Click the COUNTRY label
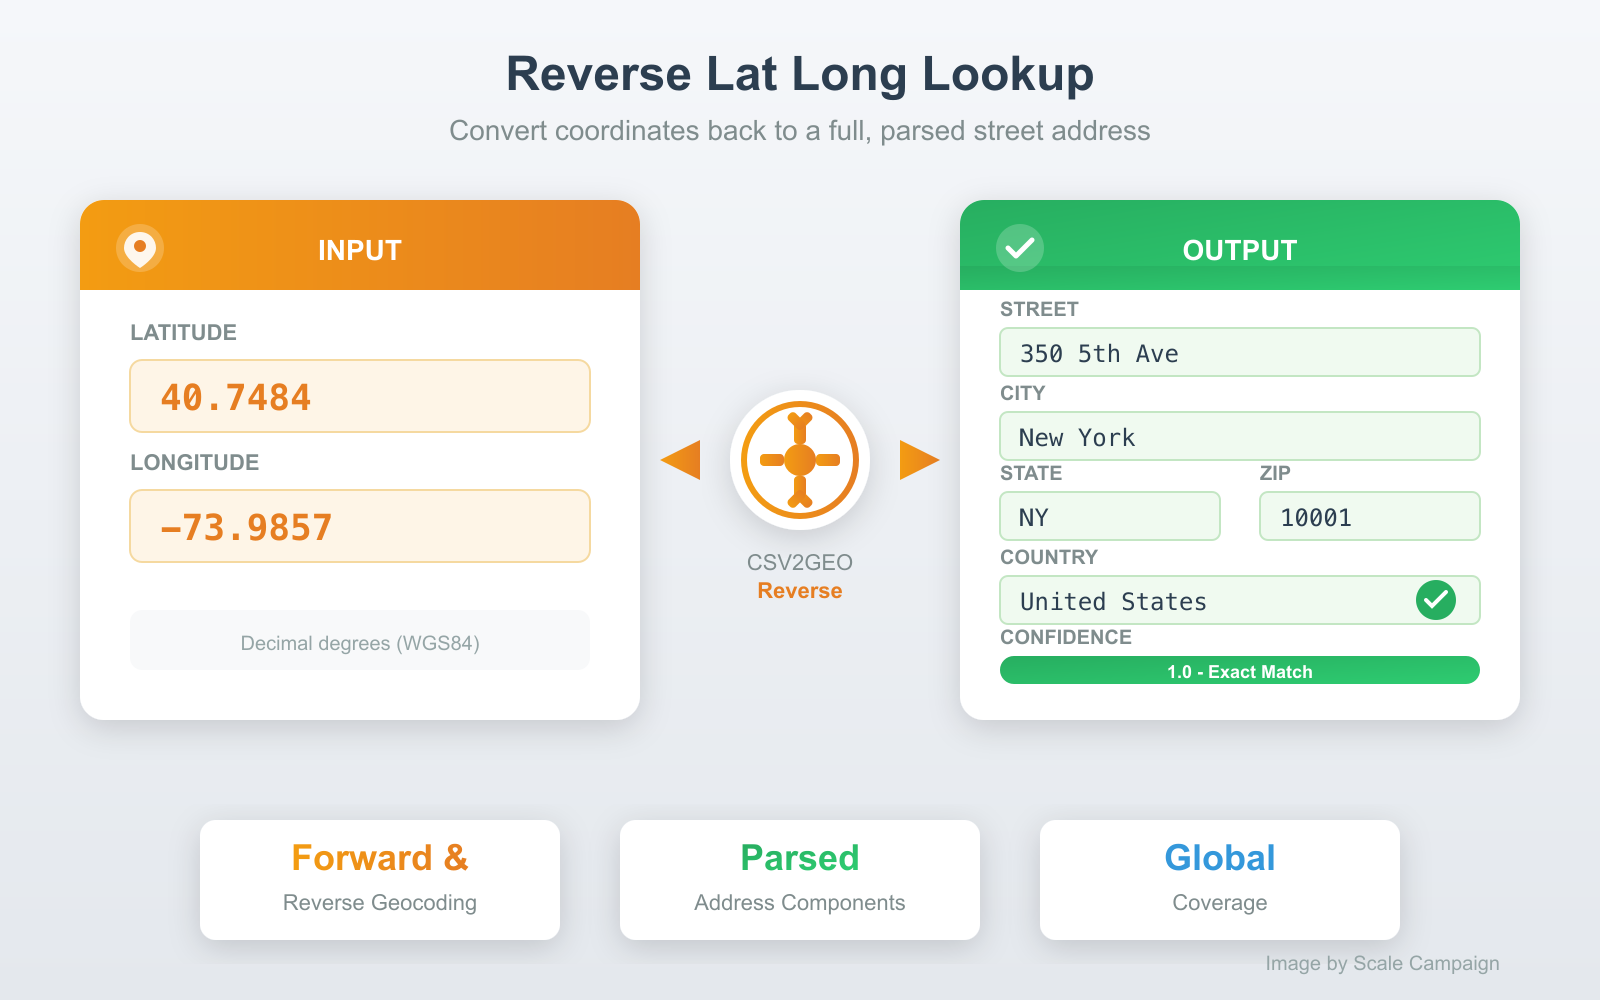This screenshot has width=1600, height=1000. [1049, 557]
